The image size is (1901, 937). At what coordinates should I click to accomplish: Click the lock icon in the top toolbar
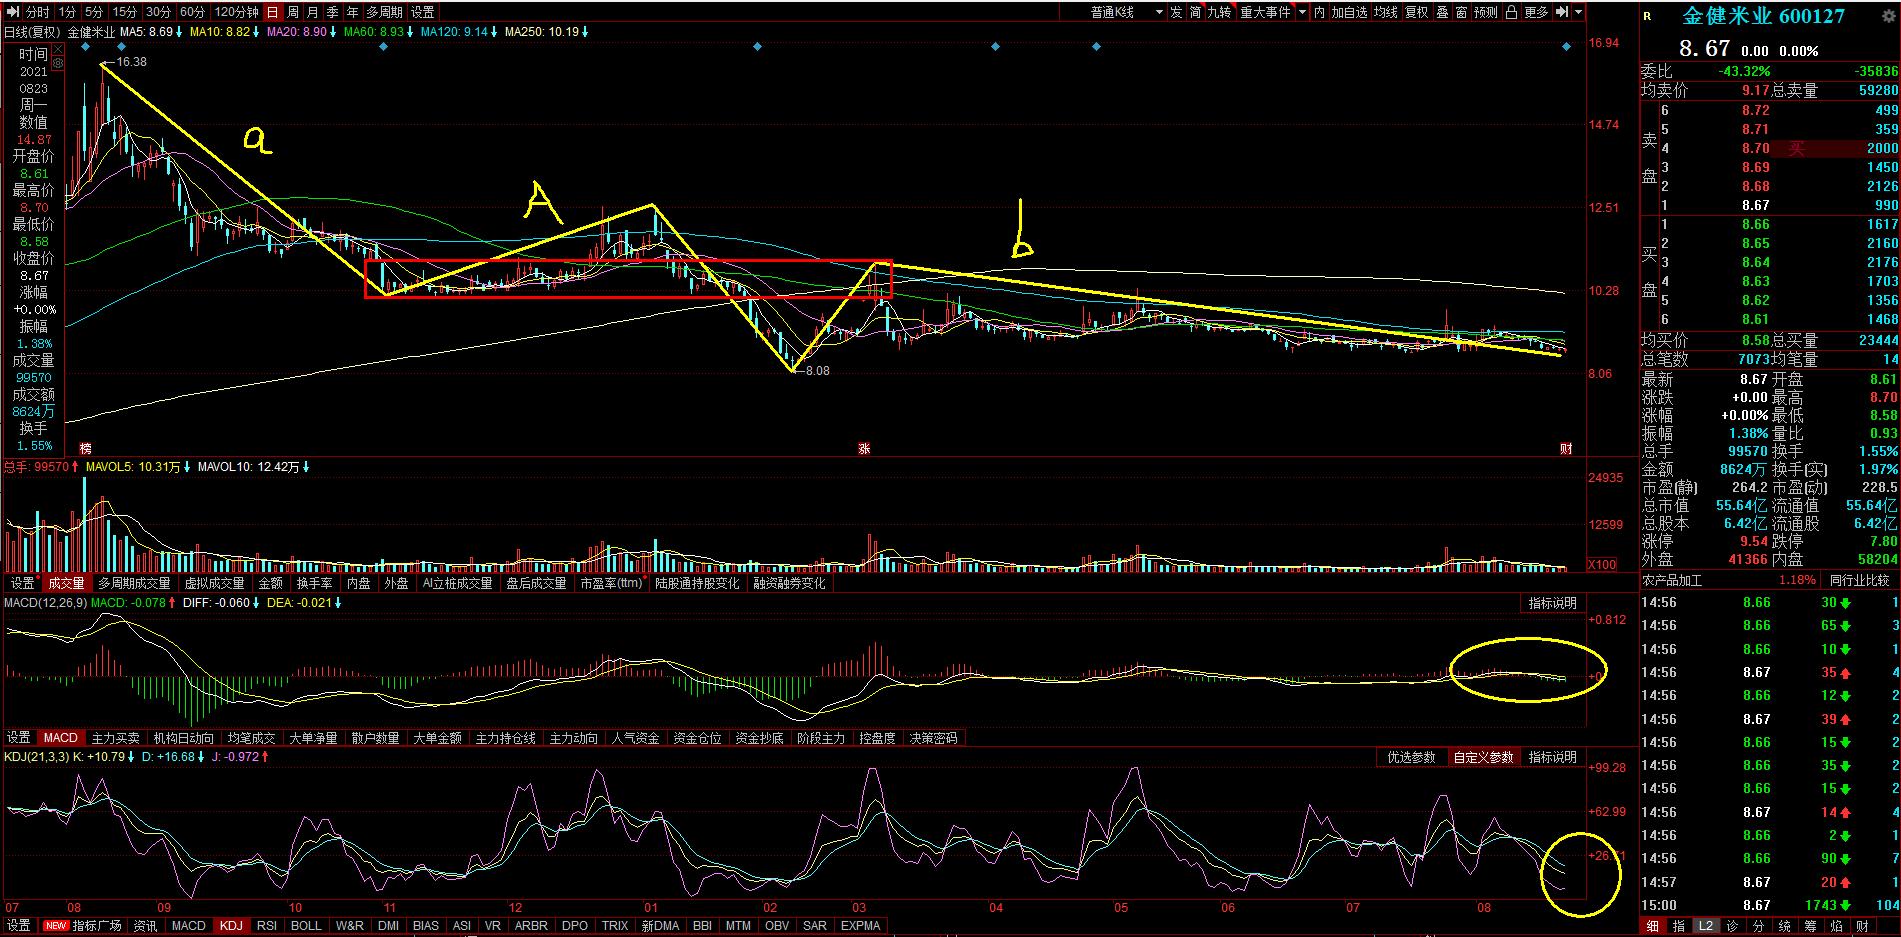click(x=1511, y=12)
